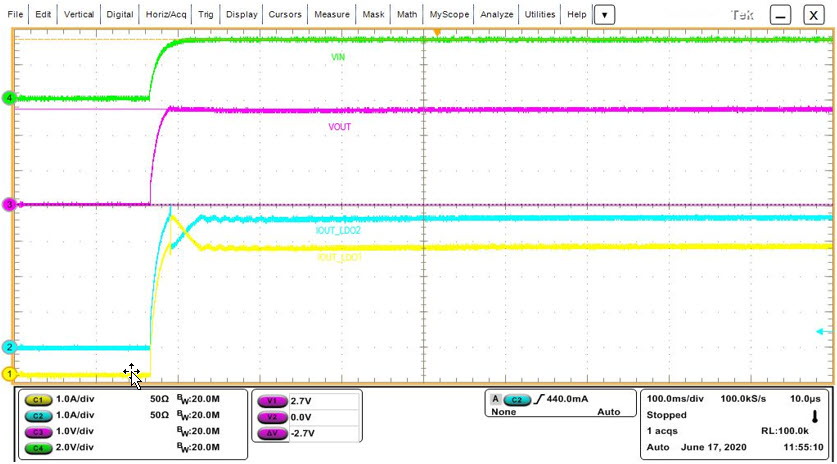Open the Analyze menu
This screenshot has width=837, height=464.
(496, 14)
